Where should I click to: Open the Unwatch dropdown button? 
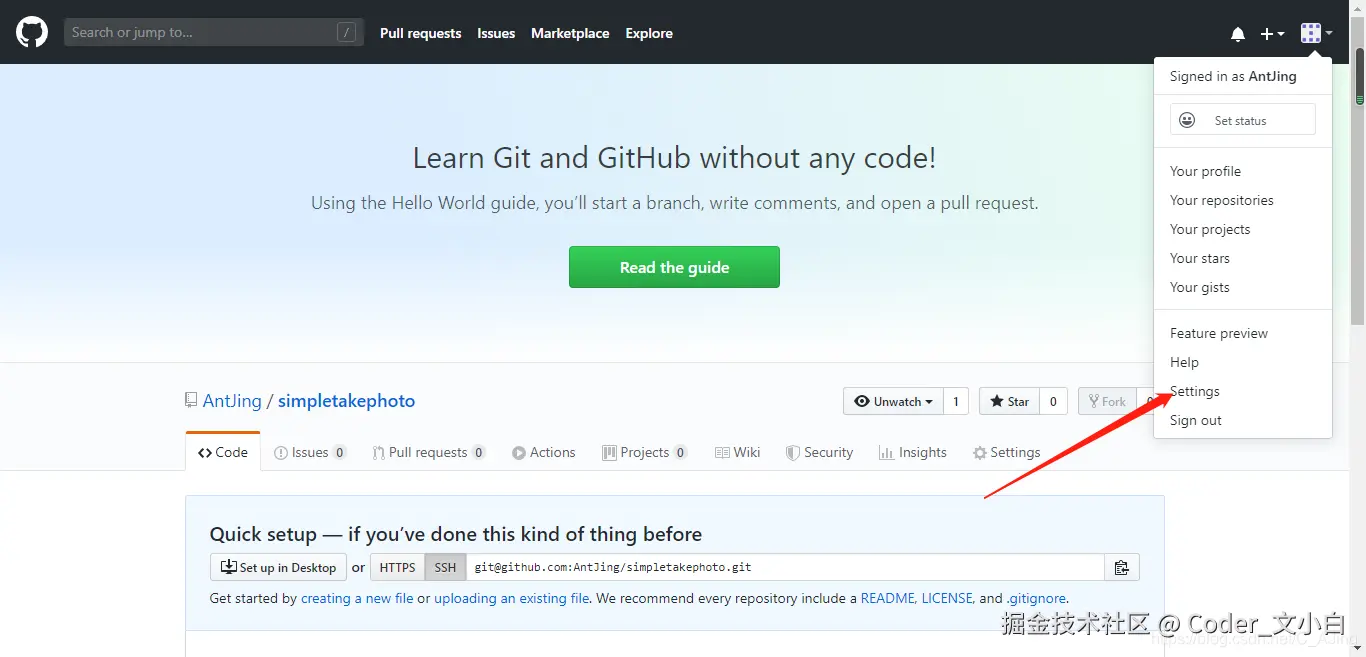coord(894,401)
